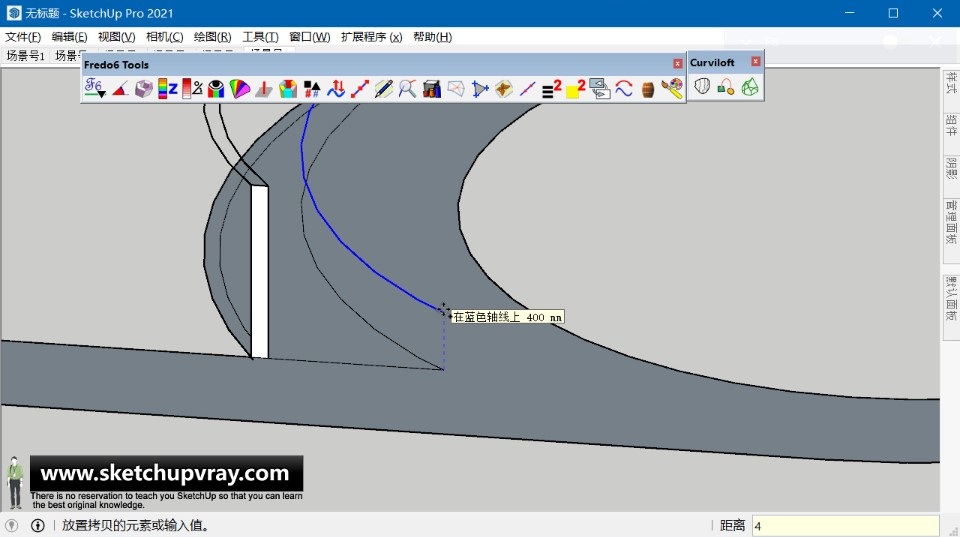Select the purple cube tool icon

[144, 89]
